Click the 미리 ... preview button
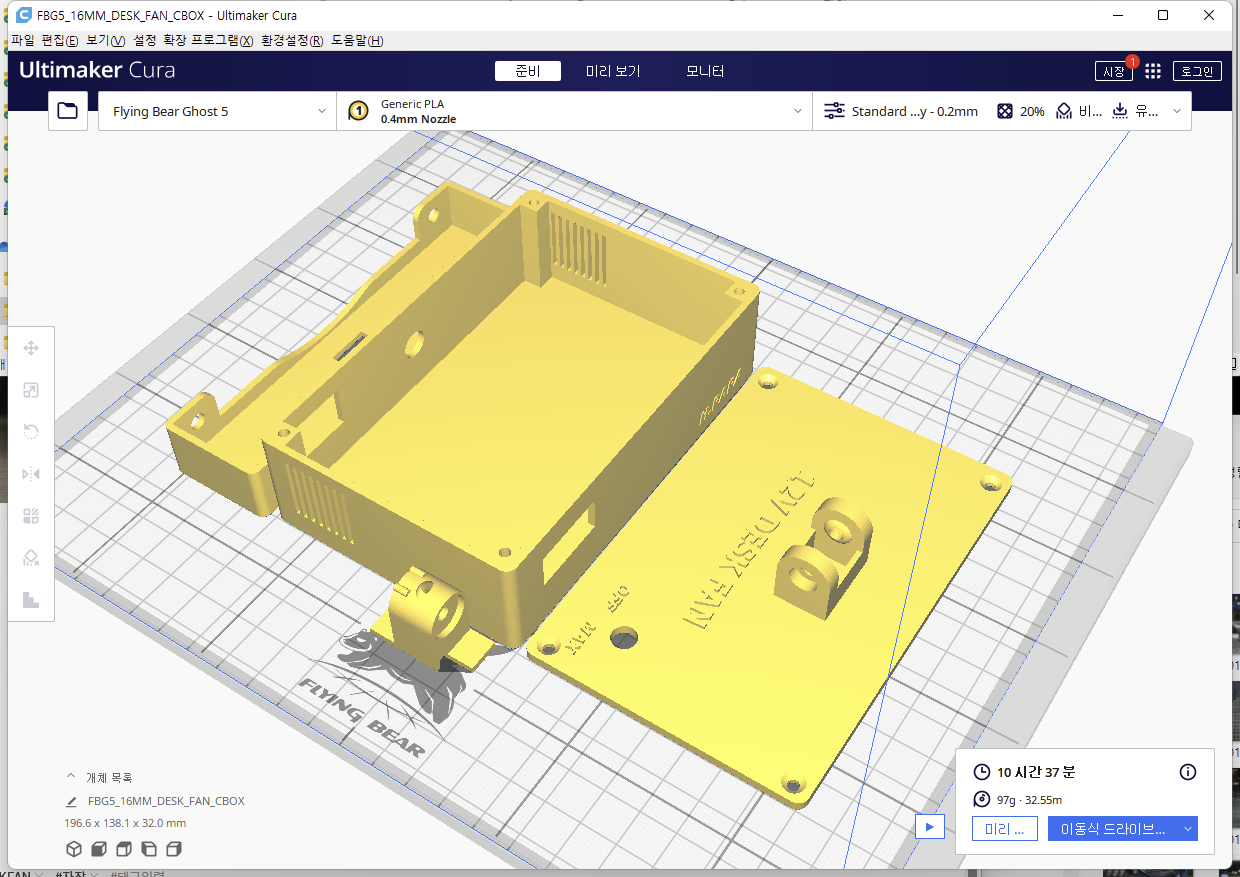 point(1004,829)
